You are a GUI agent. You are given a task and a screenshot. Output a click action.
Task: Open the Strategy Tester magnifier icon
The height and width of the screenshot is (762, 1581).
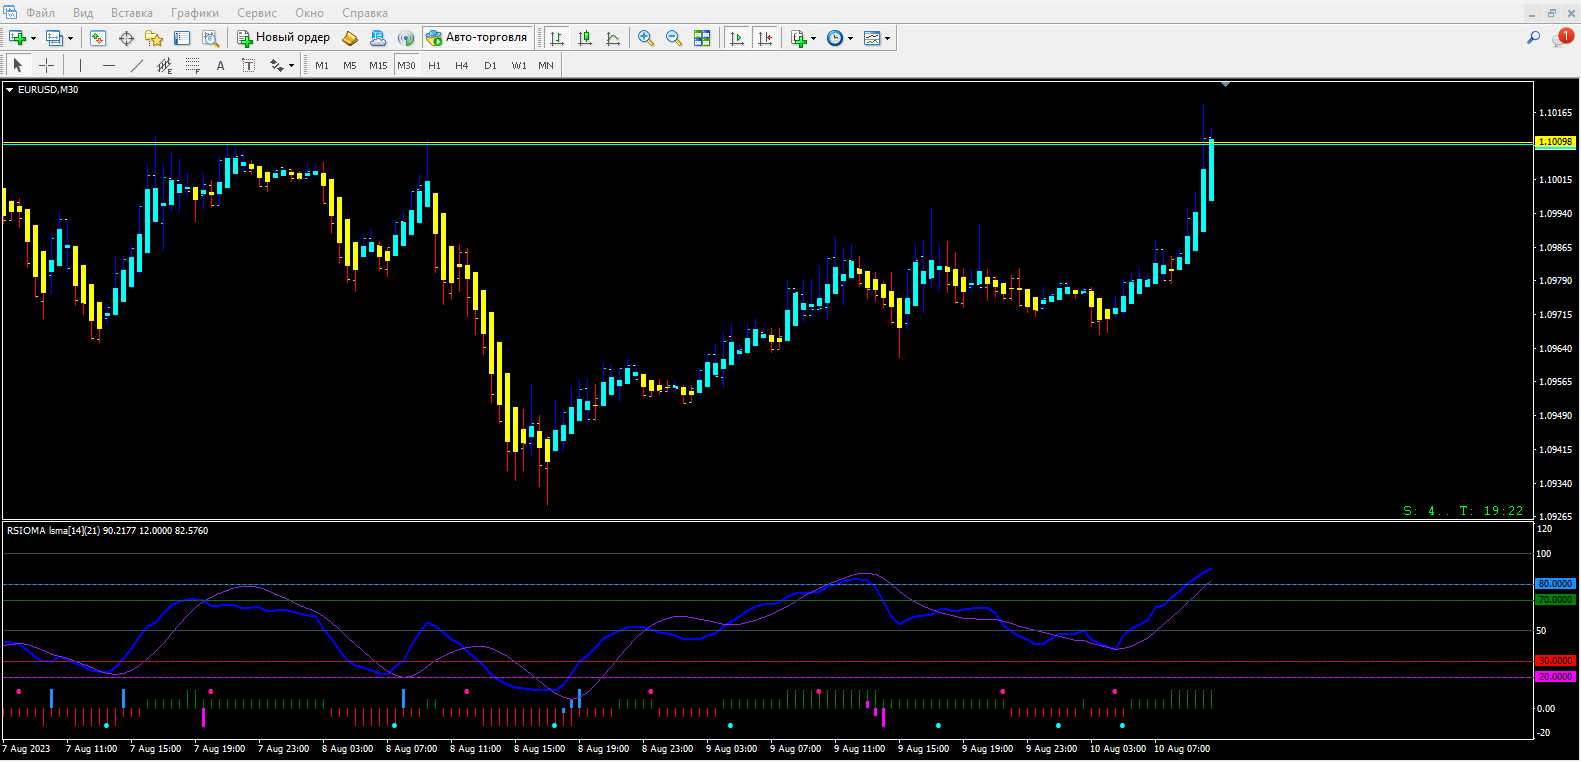(210, 38)
